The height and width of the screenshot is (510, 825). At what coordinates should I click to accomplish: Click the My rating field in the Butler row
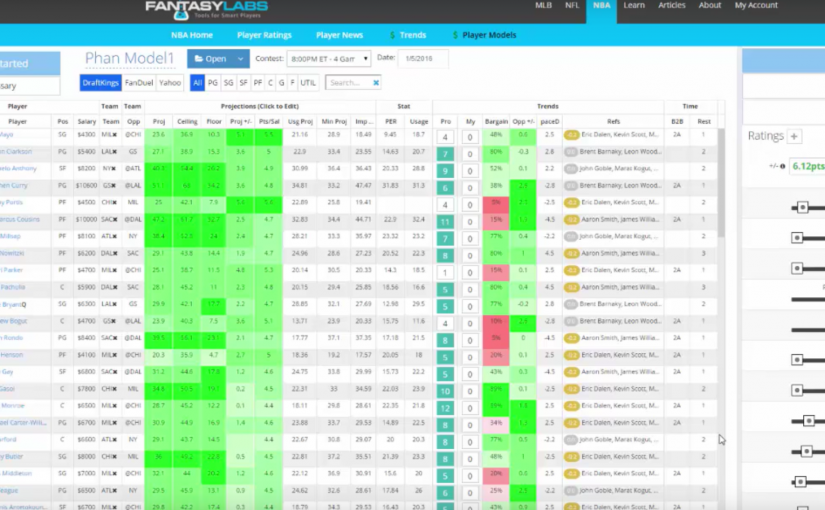pyautogui.click(x=470, y=459)
